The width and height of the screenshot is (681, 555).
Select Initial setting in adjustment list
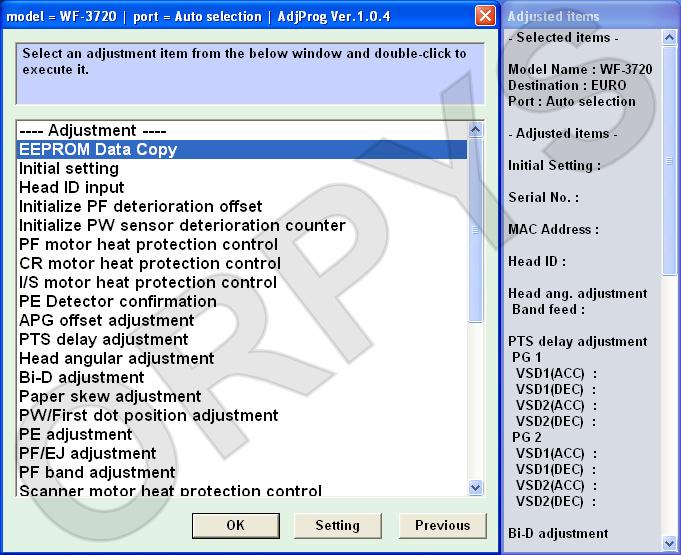click(242, 168)
